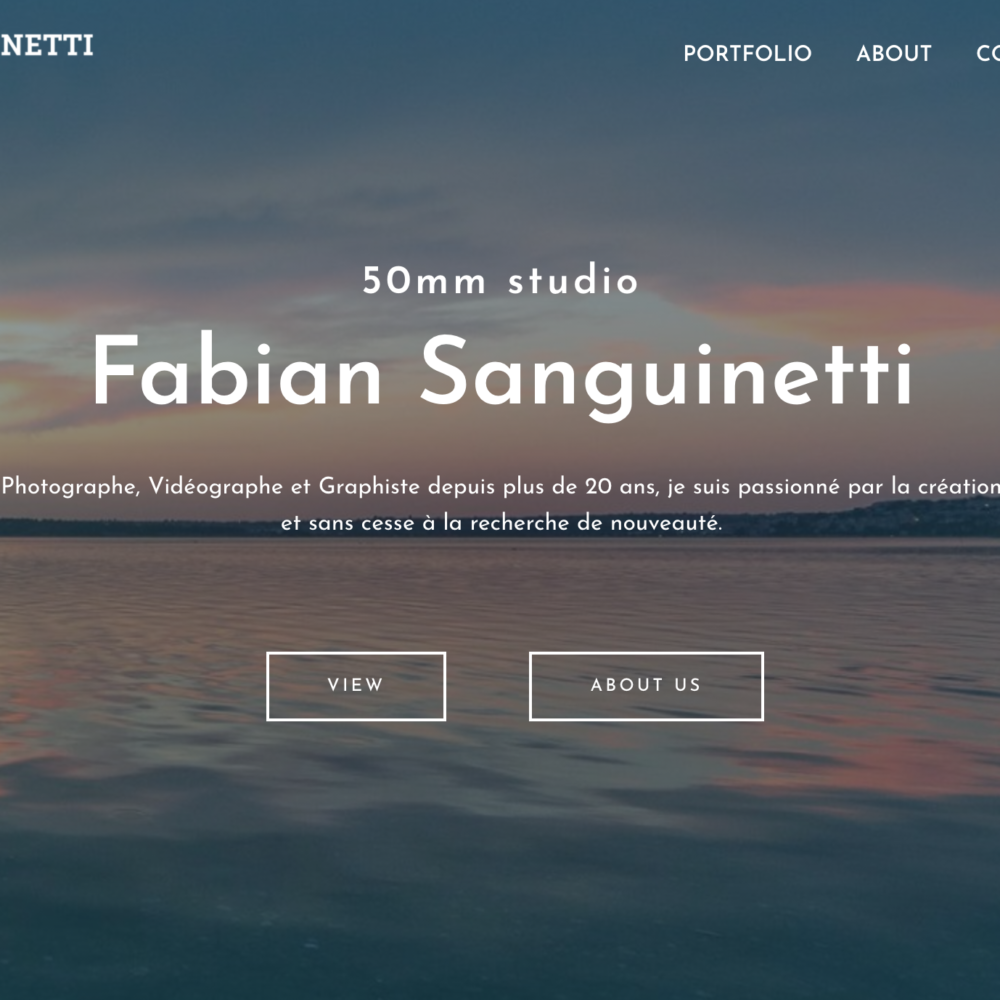Go to the ABOUT page in the navbar

[893, 53]
